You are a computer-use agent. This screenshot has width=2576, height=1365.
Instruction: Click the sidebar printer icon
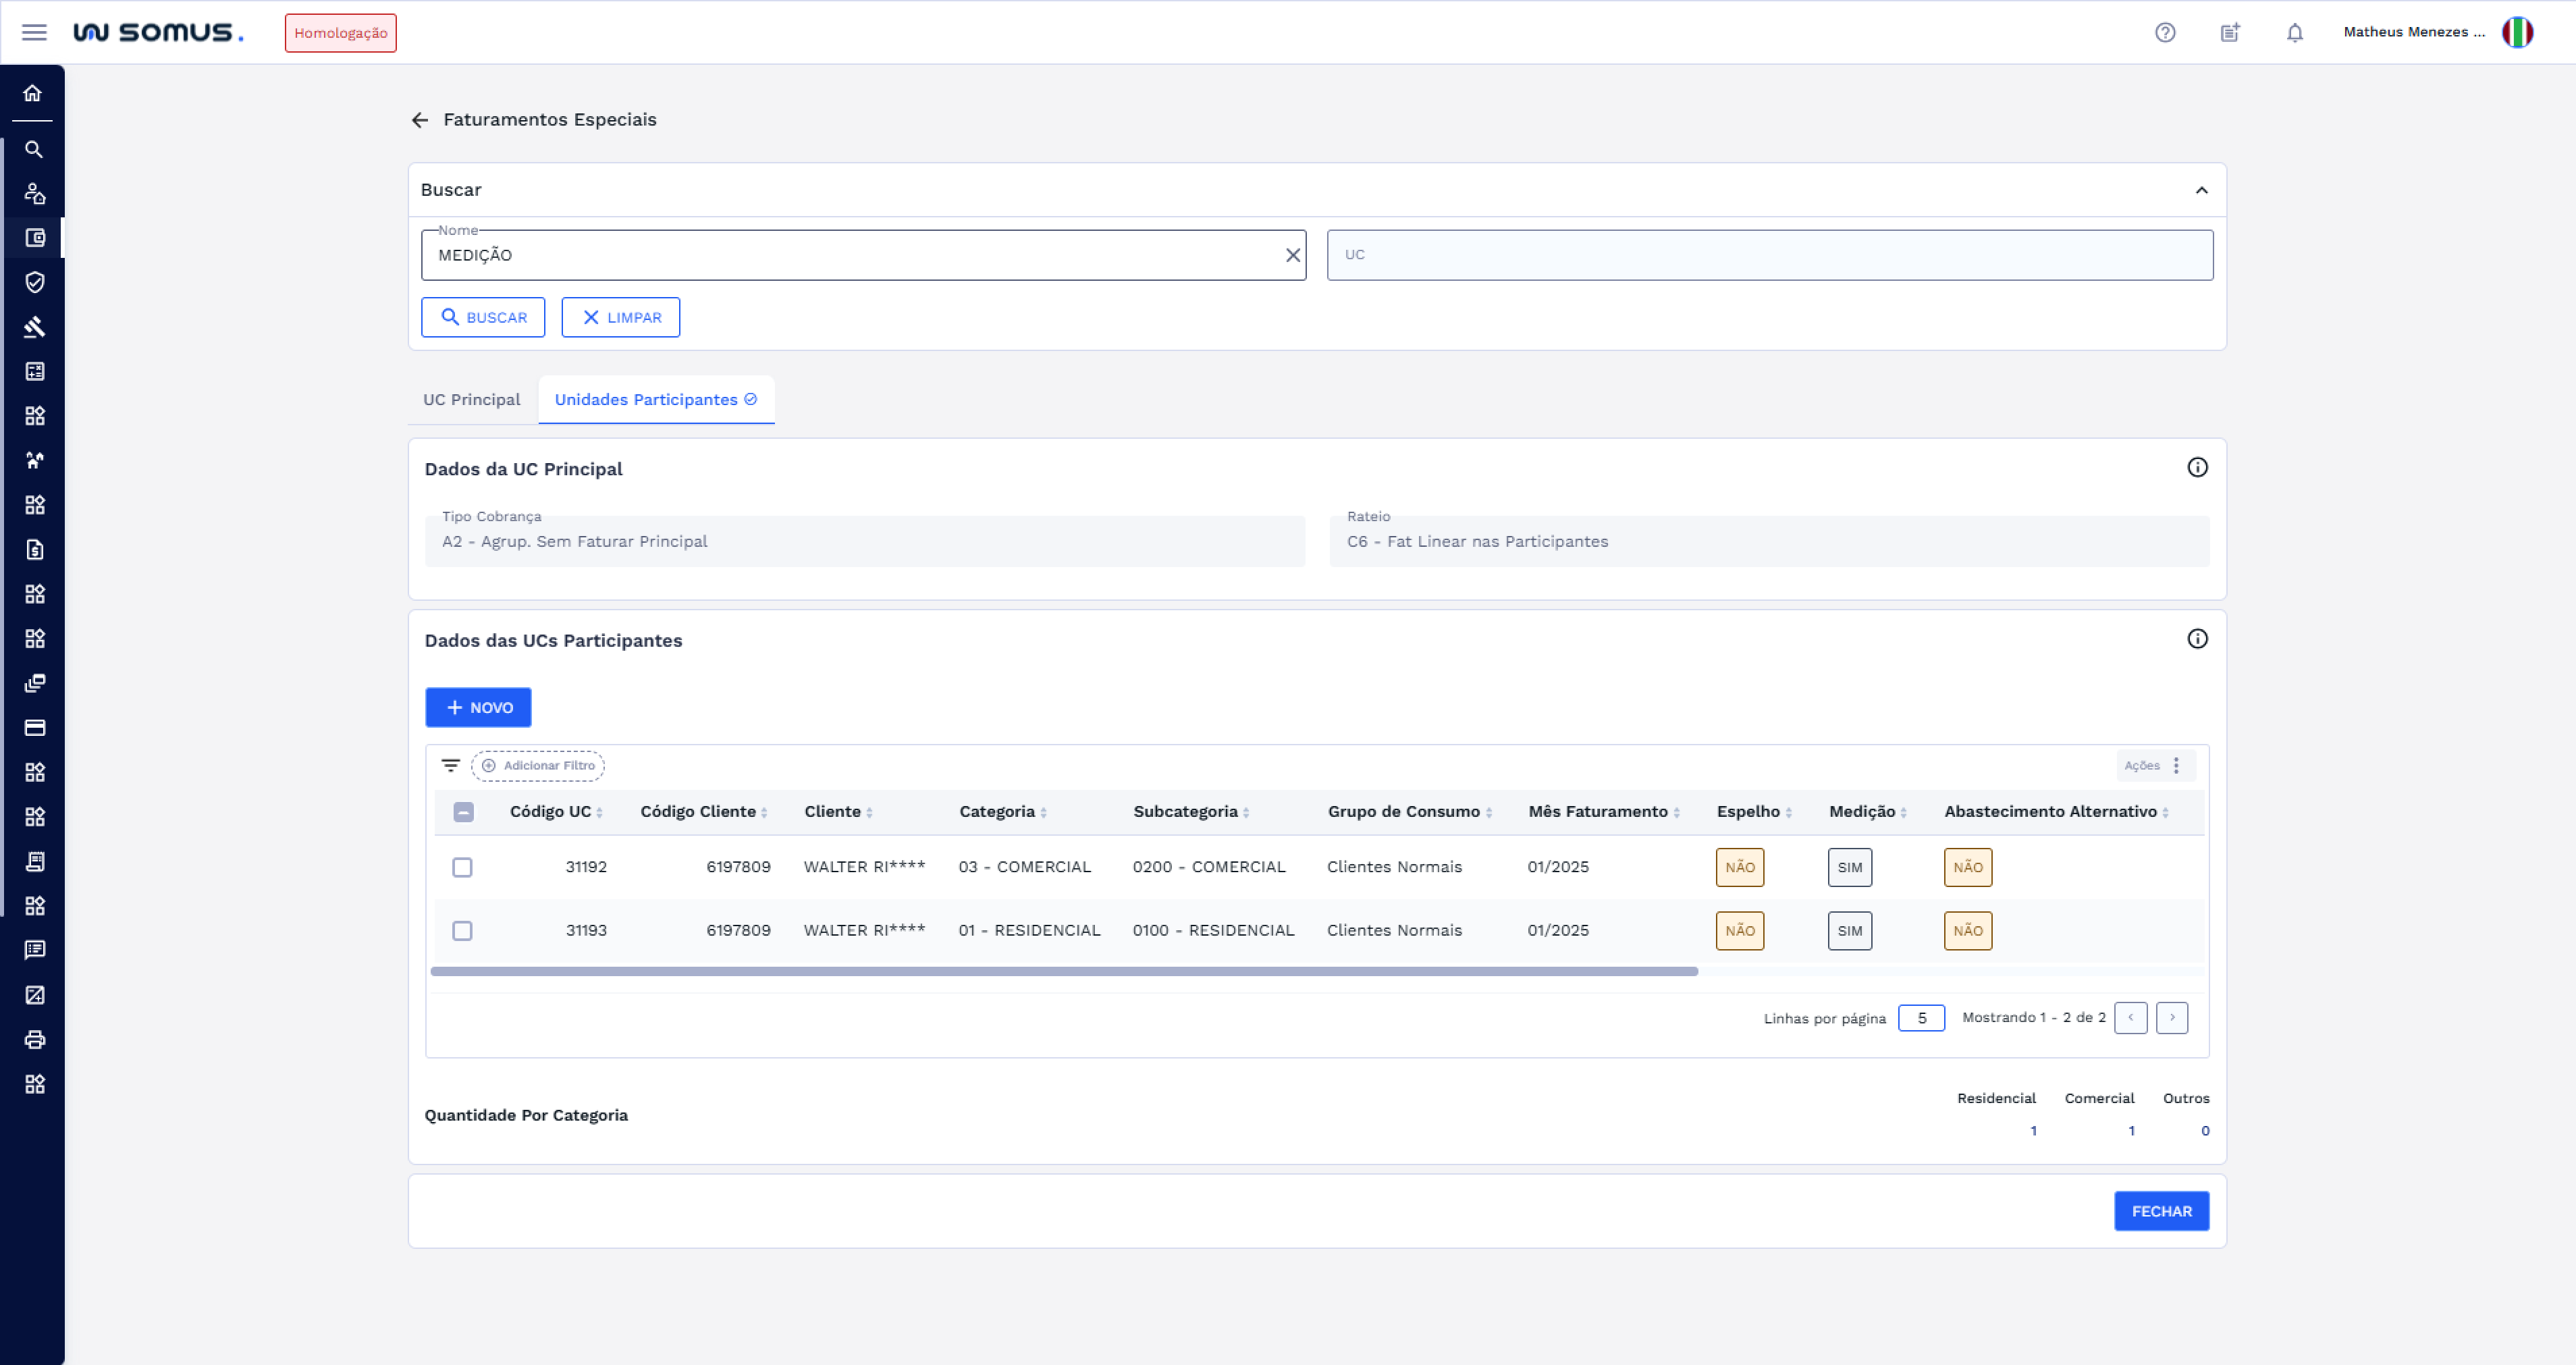34,1039
